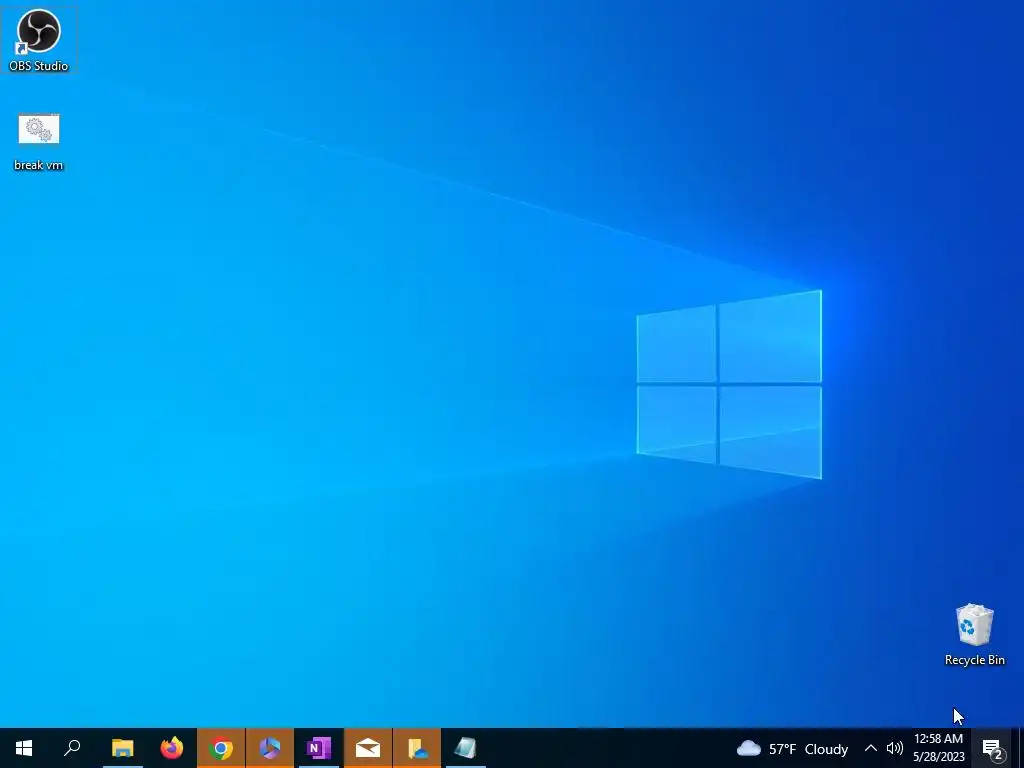Switch to OneNote in the taskbar
Viewport: 1024px width, 768px height.
point(319,748)
